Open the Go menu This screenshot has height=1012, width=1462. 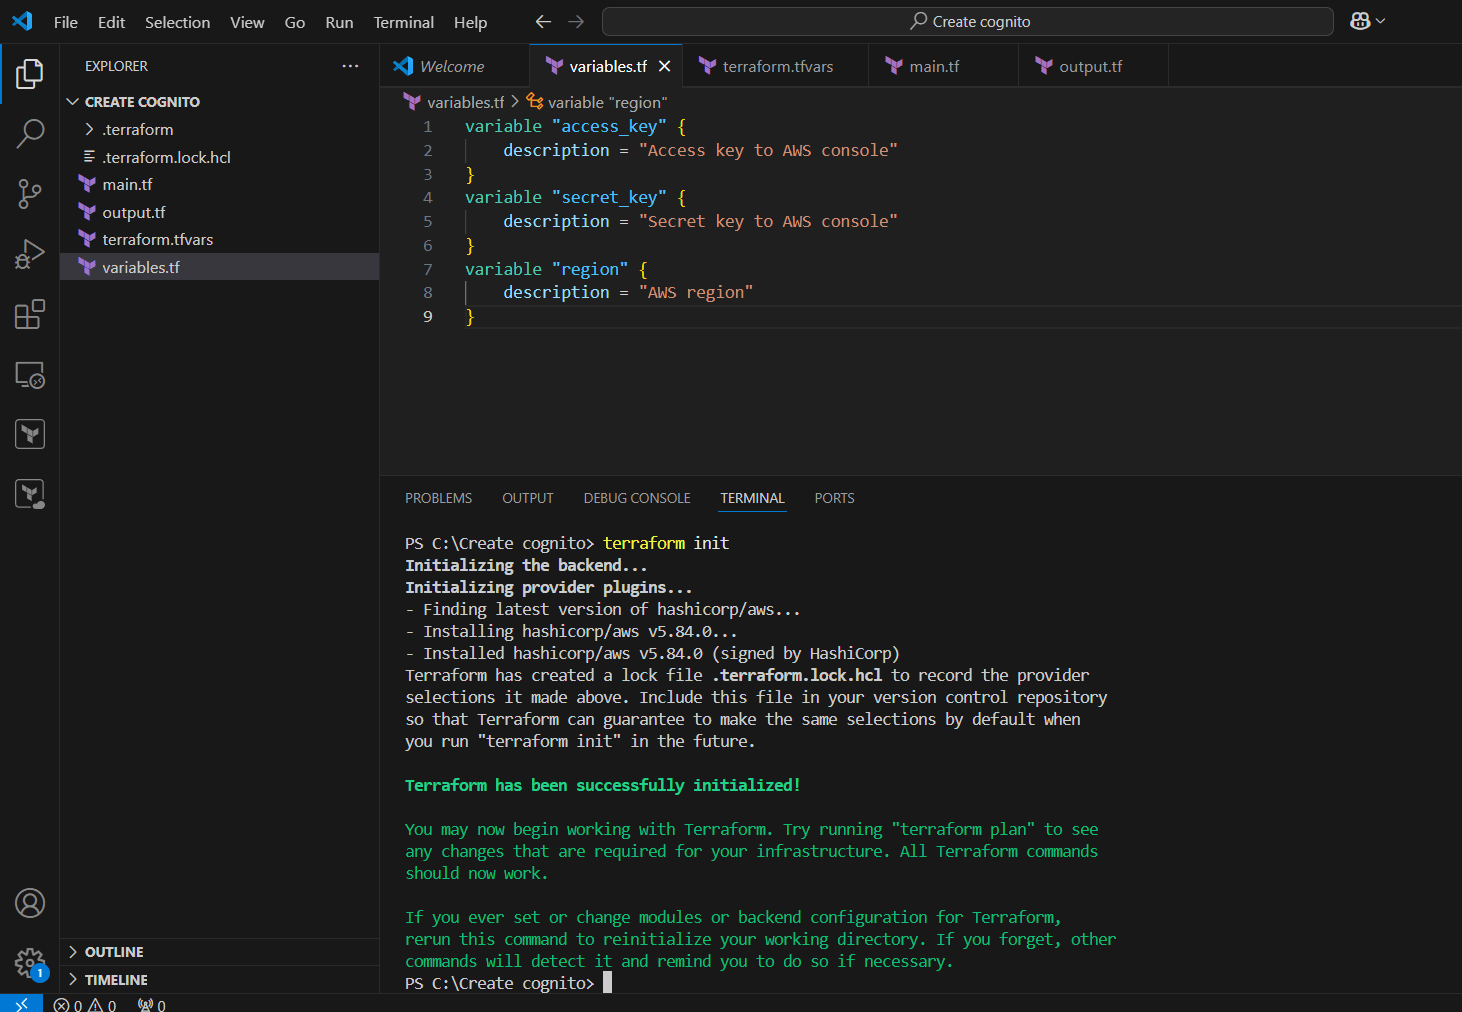(294, 22)
